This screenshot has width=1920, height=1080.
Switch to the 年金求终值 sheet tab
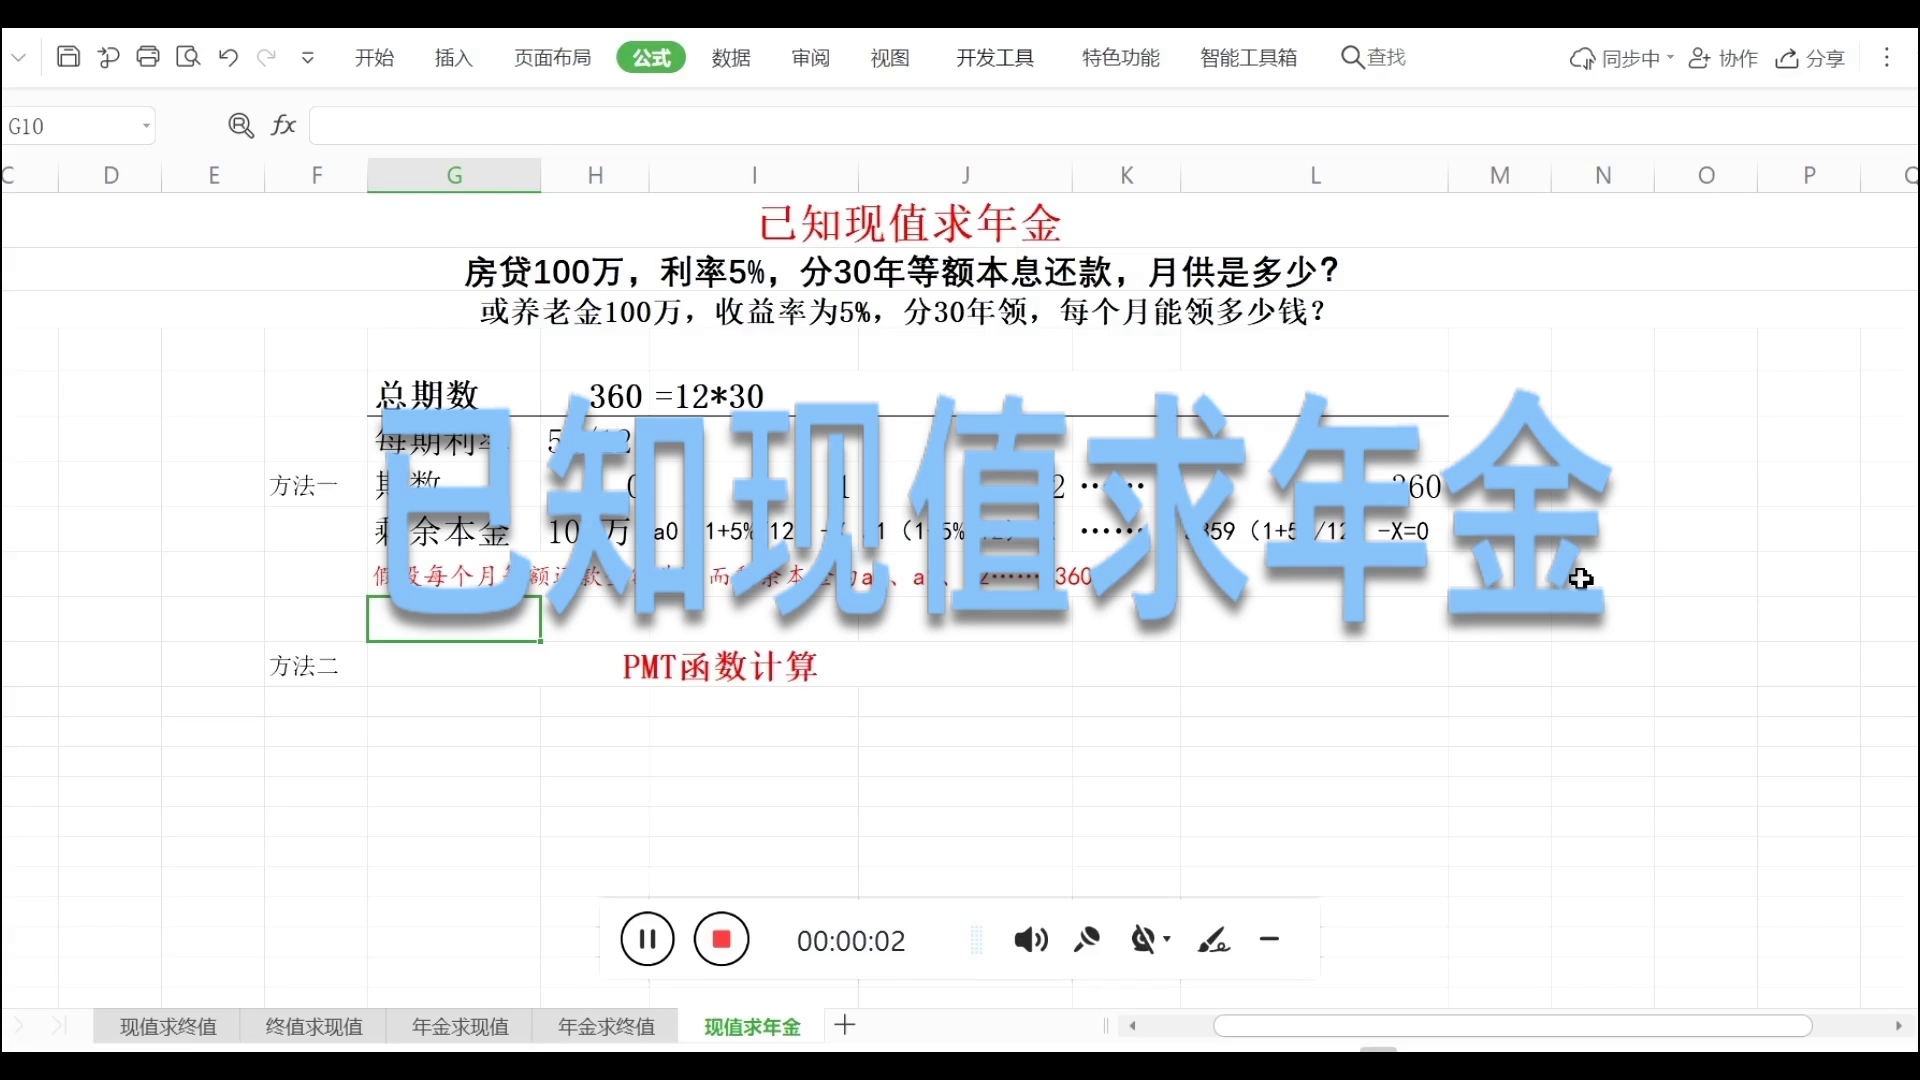pos(606,1026)
